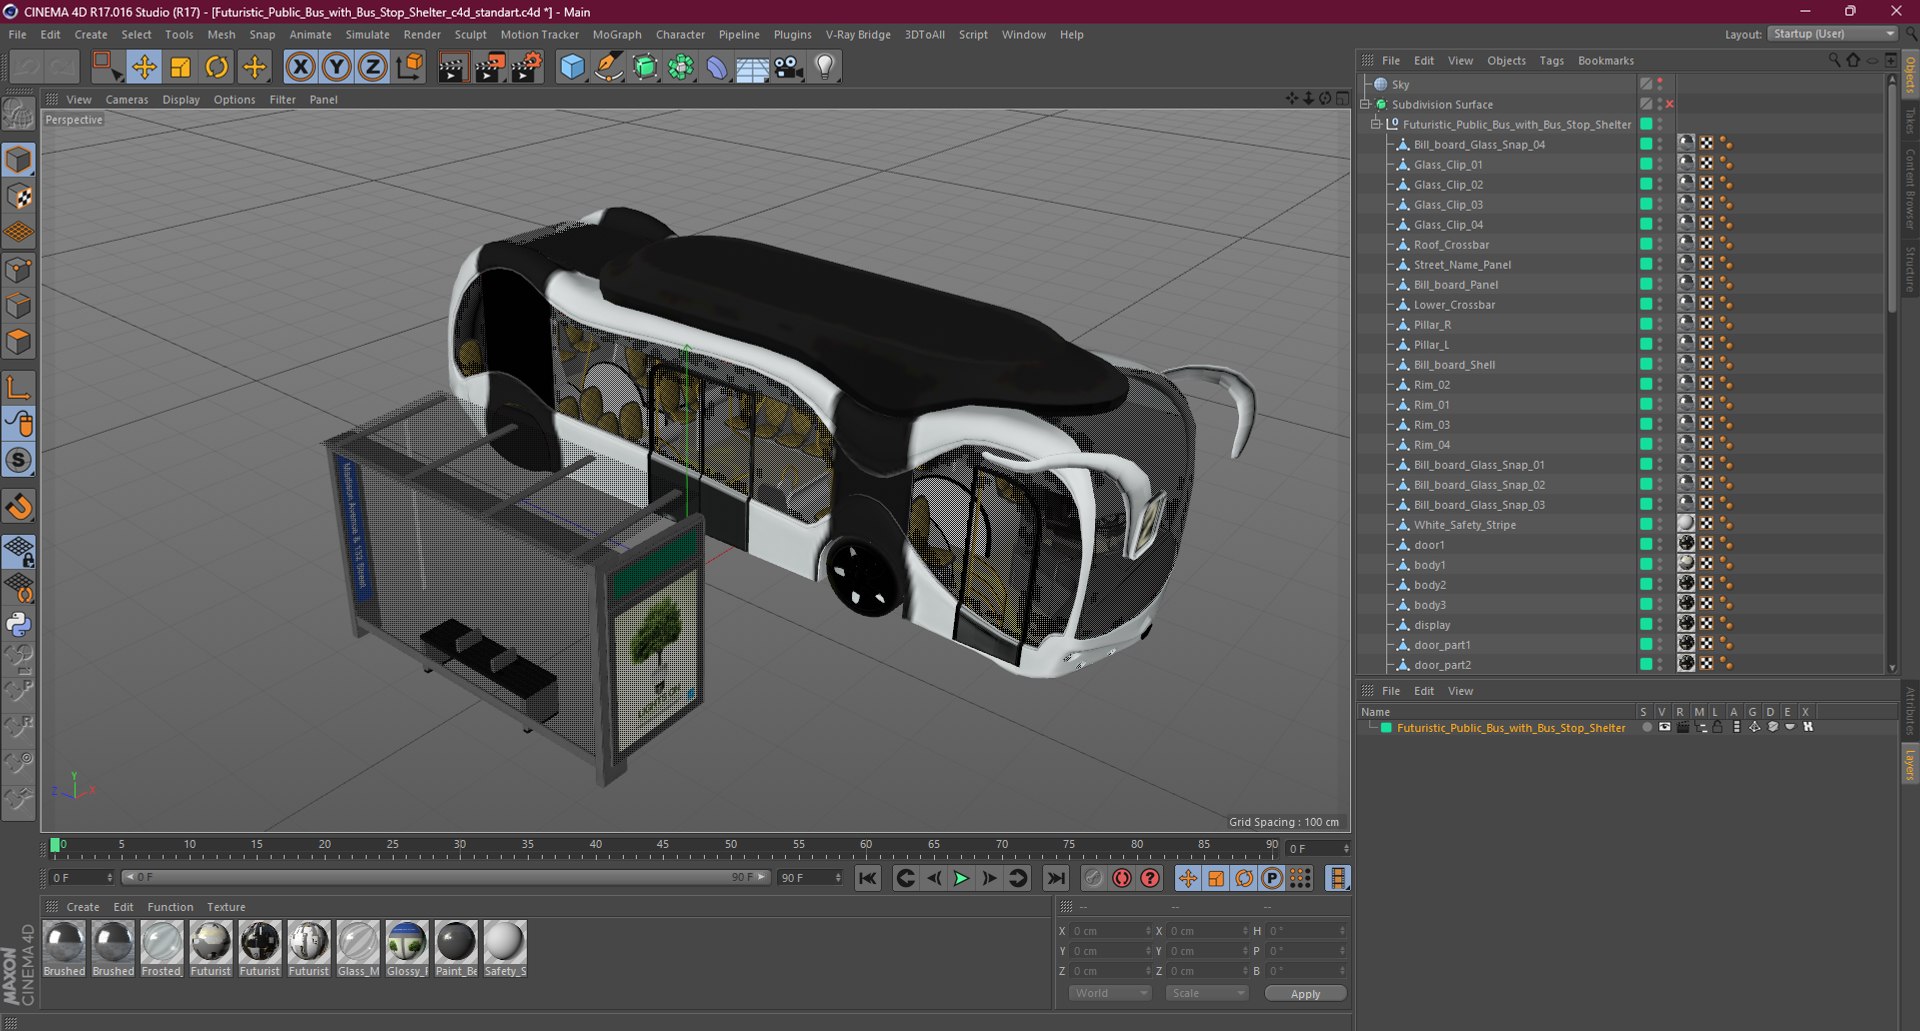This screenshot has height=1031, width=1920.
Task: Select the Pillar_R object in the list
Action: tap(1432, 325)
